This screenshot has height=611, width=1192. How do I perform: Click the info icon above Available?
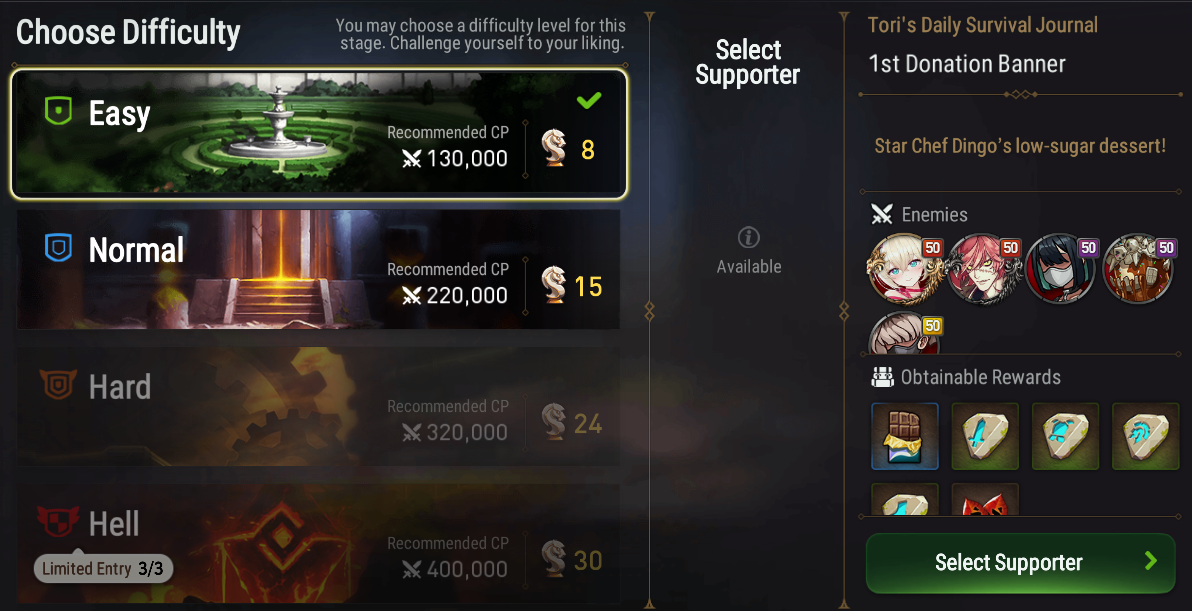(749, 238)
